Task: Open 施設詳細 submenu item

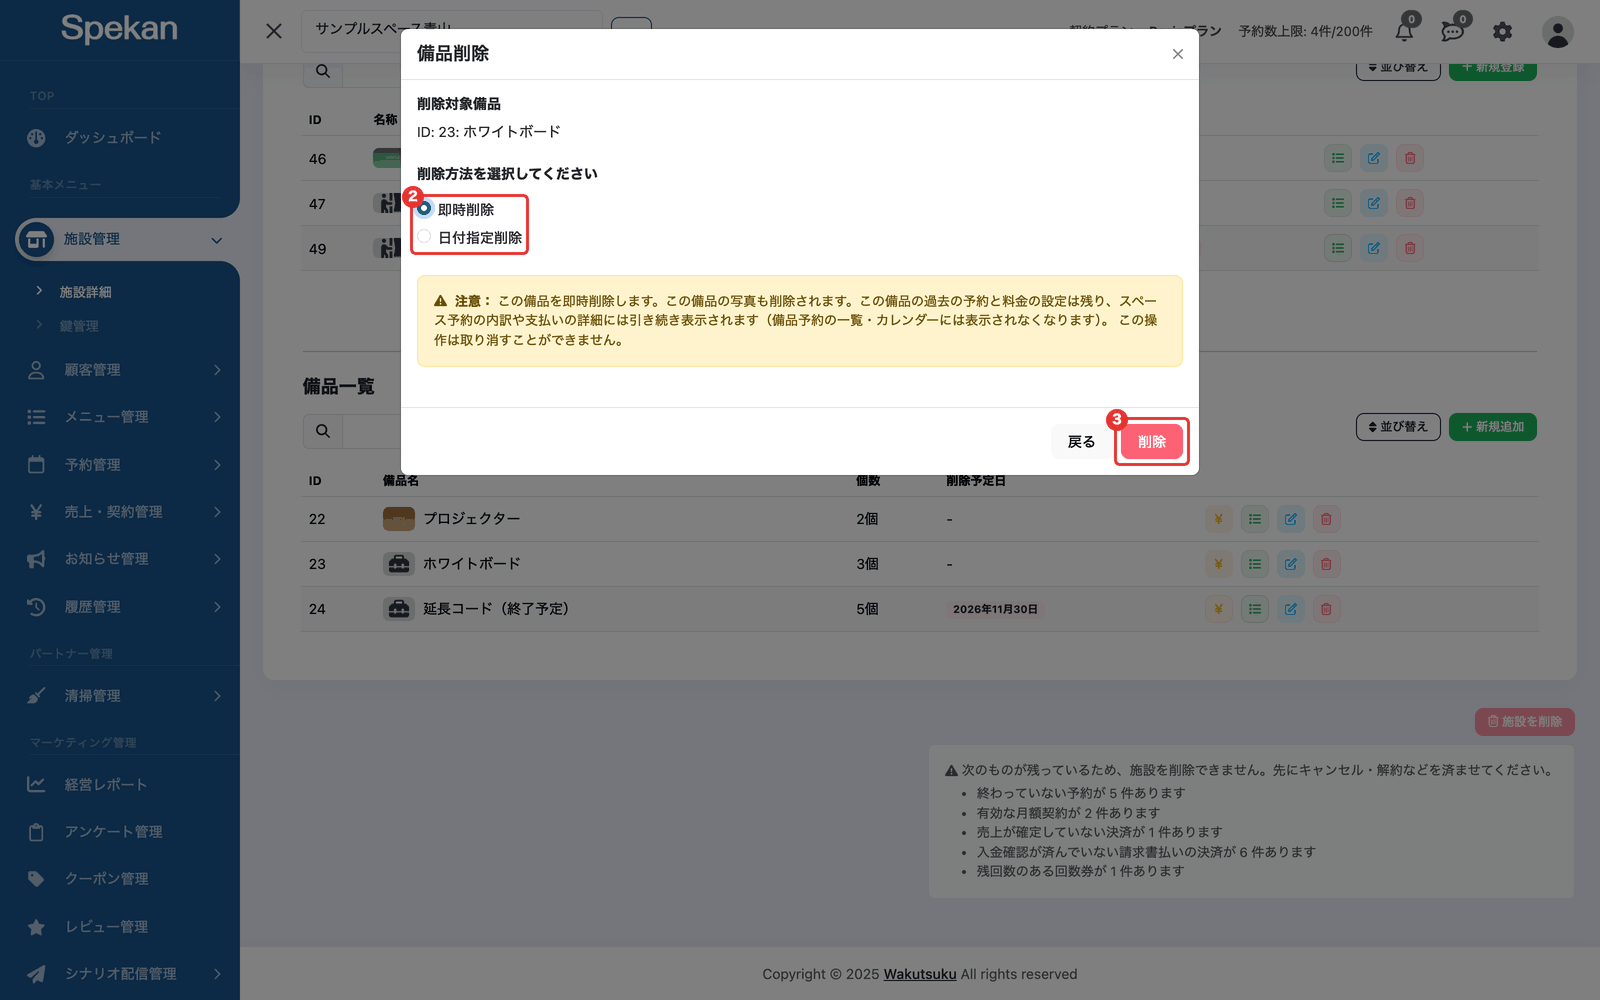Action: coord(85,292)
